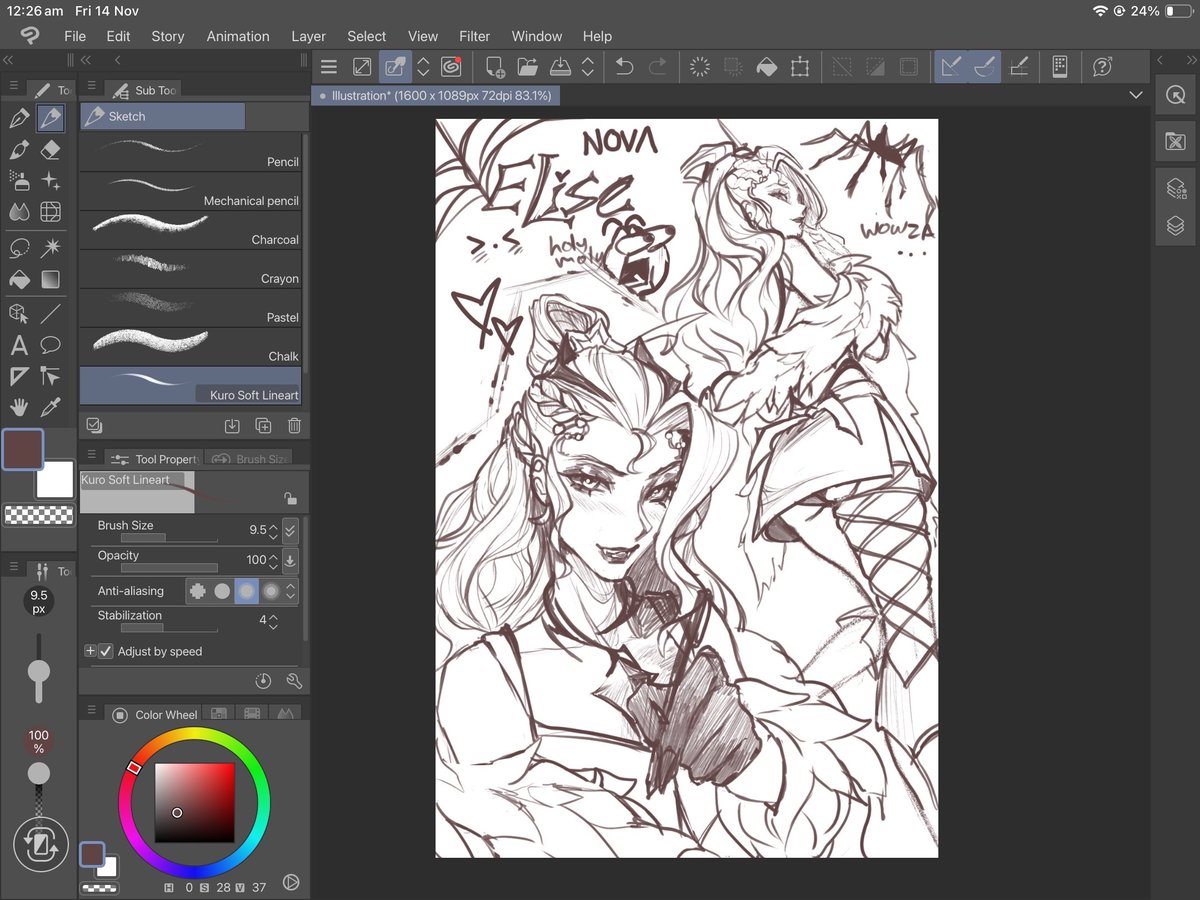1200x900 pixels.
Task: Click the color wheel saturation square
Action: pos(194,803)
